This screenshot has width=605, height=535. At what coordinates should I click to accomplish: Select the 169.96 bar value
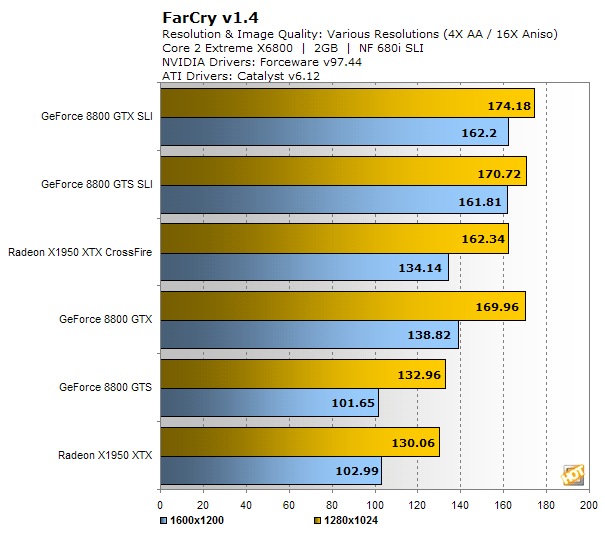click(497, 307)
